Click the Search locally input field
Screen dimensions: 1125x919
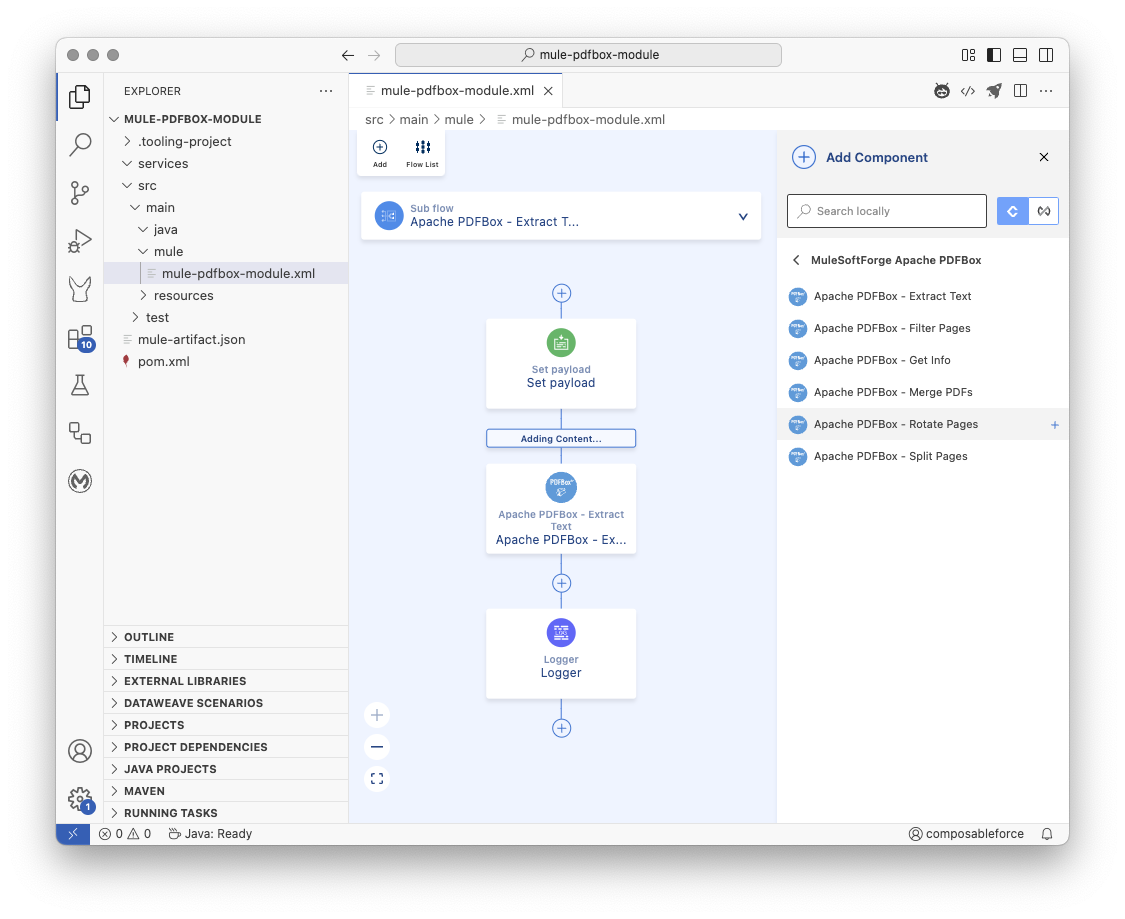886,211
